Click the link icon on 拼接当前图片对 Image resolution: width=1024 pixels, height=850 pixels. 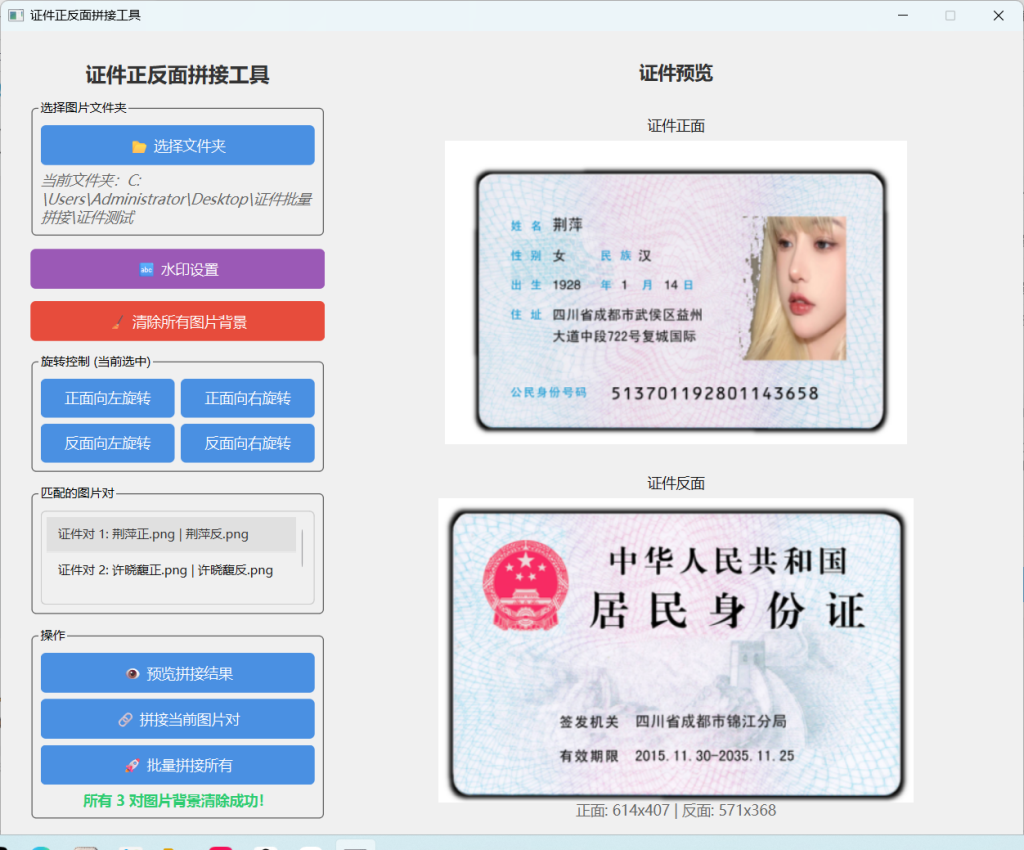125,720
